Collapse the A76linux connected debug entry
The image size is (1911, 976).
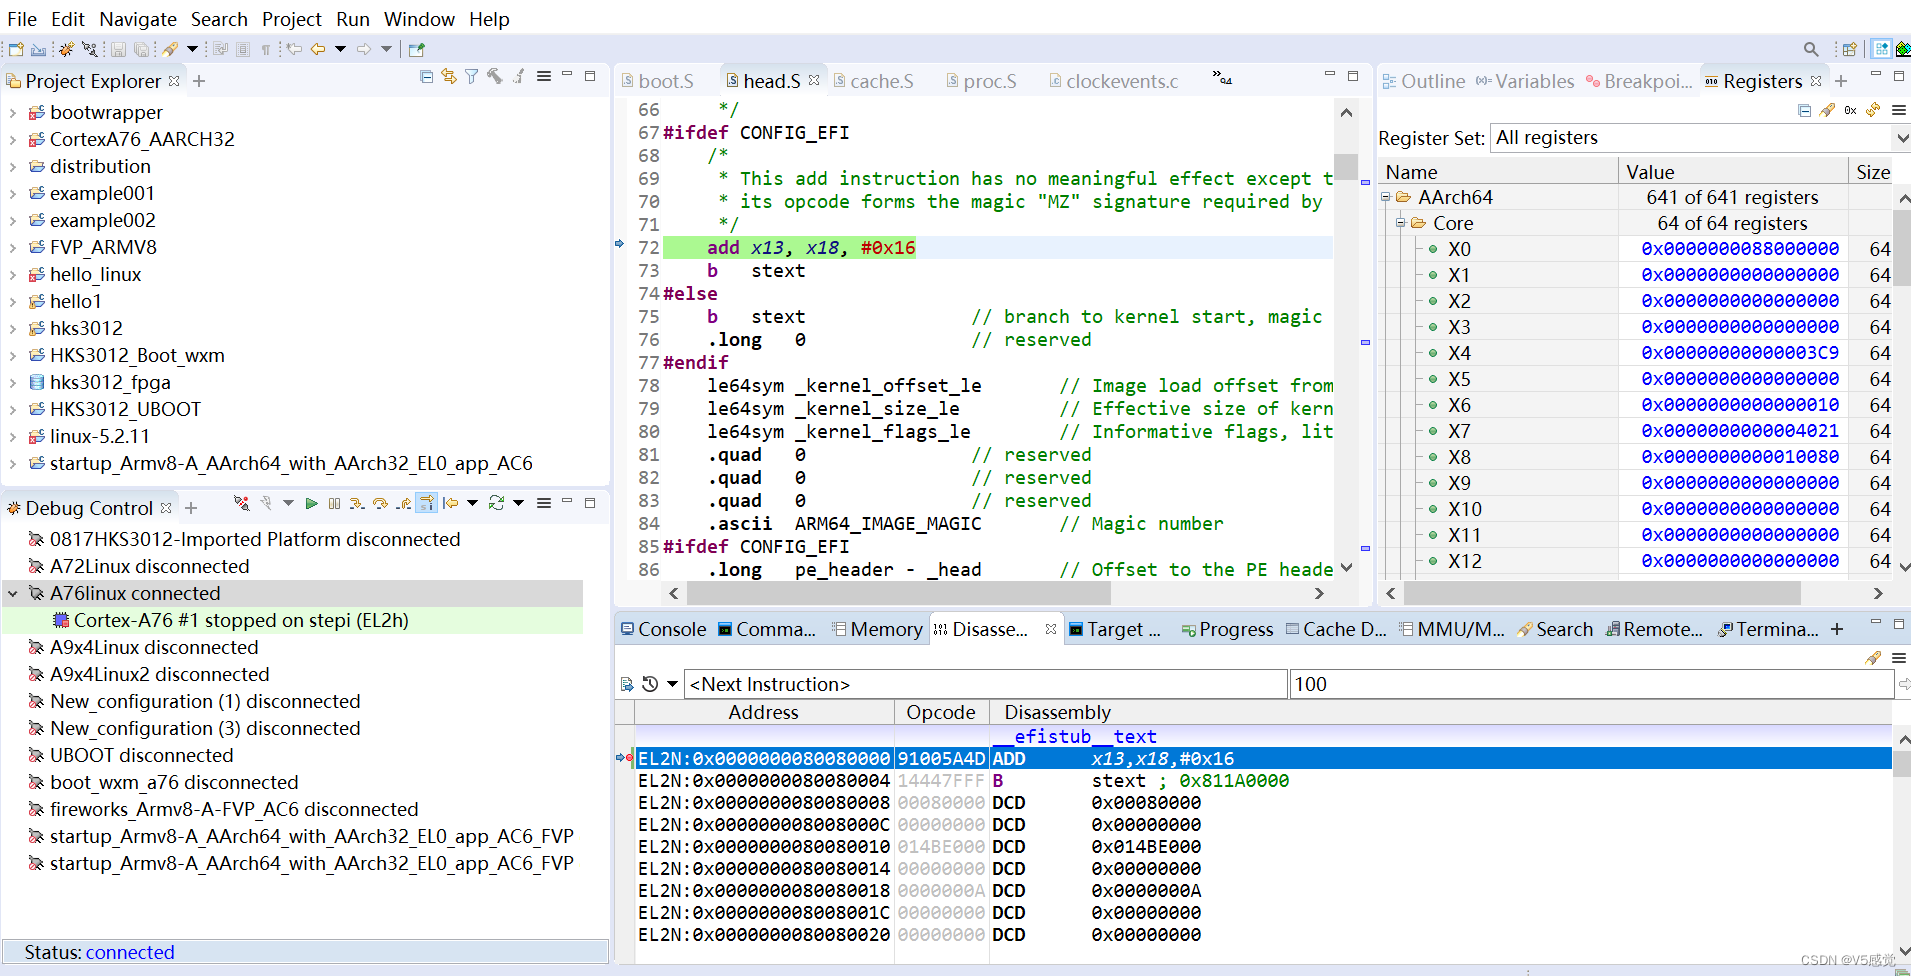click(13, 592)
